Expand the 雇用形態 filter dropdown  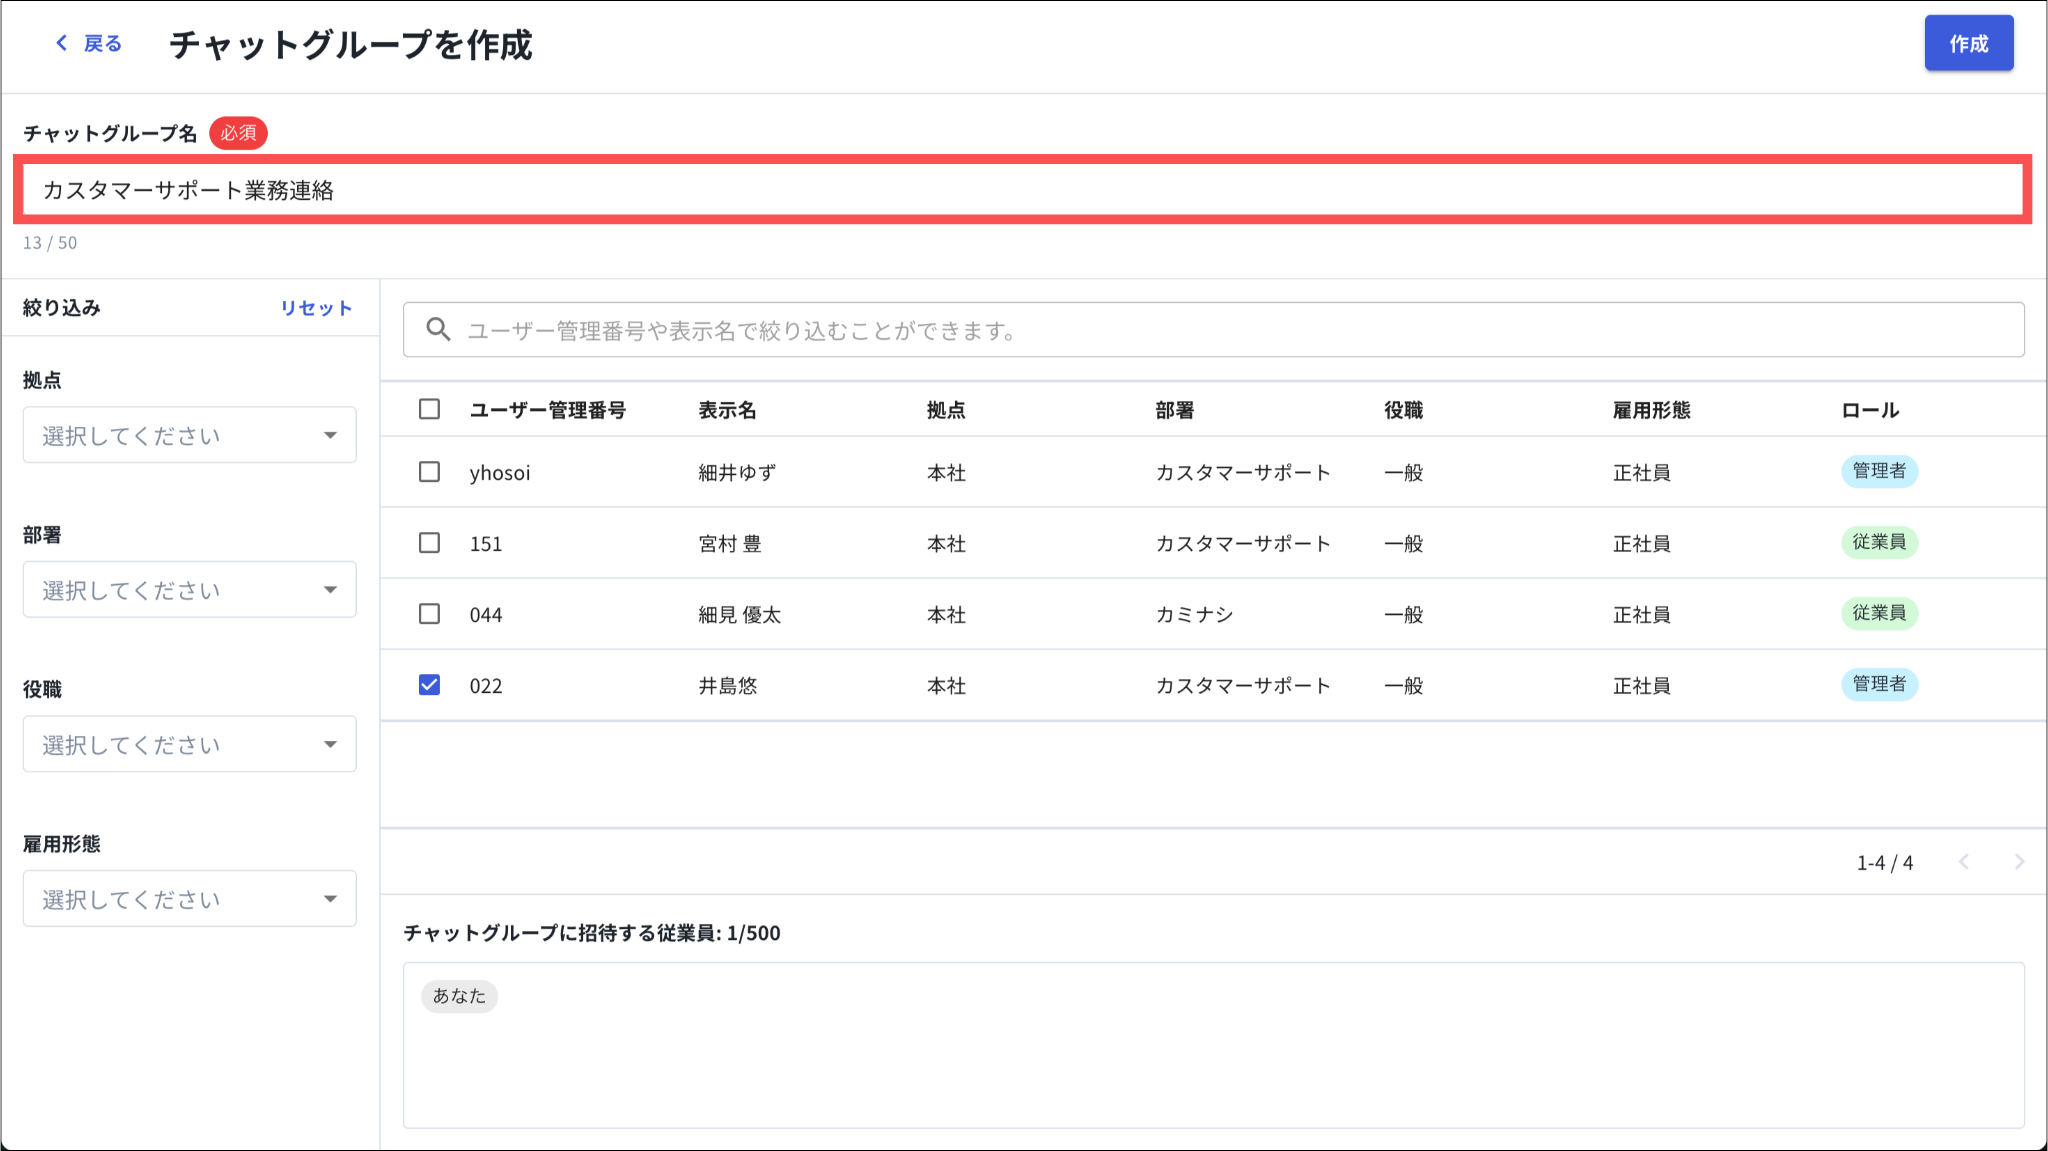[x=189, y=899]
